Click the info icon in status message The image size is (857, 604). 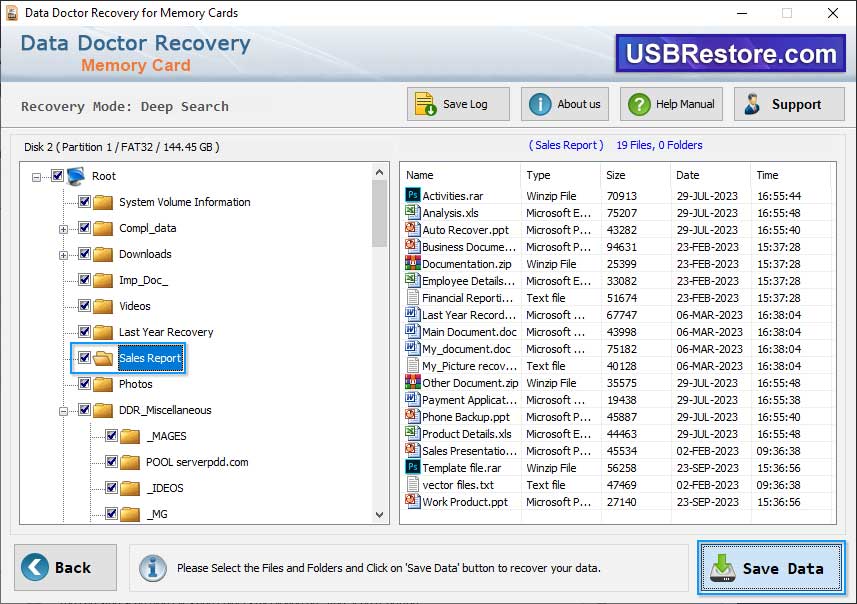[153, 568]
